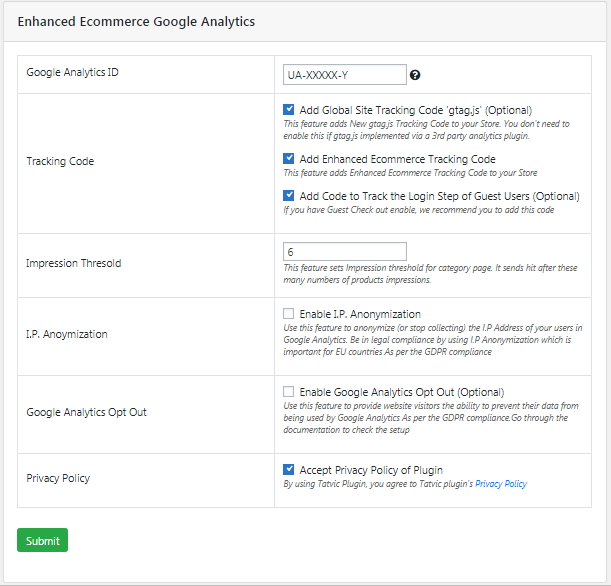Click the Impression Threshold number field
This screenshot has height=586, width=611.
coord(345,251)
